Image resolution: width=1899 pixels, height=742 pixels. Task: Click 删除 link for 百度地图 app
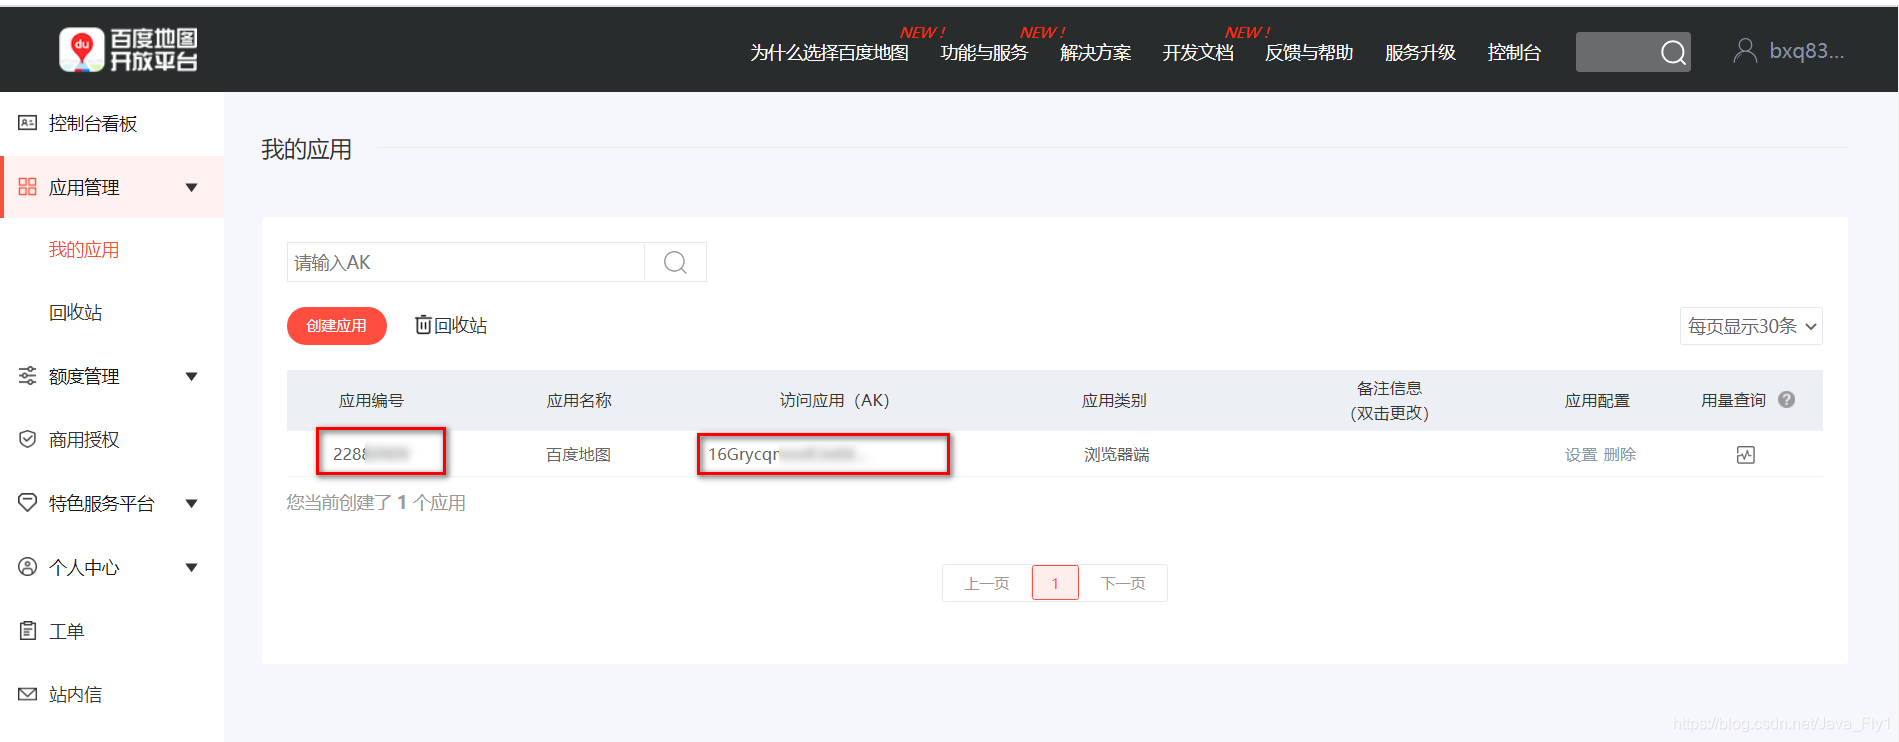pos(1620,455)
